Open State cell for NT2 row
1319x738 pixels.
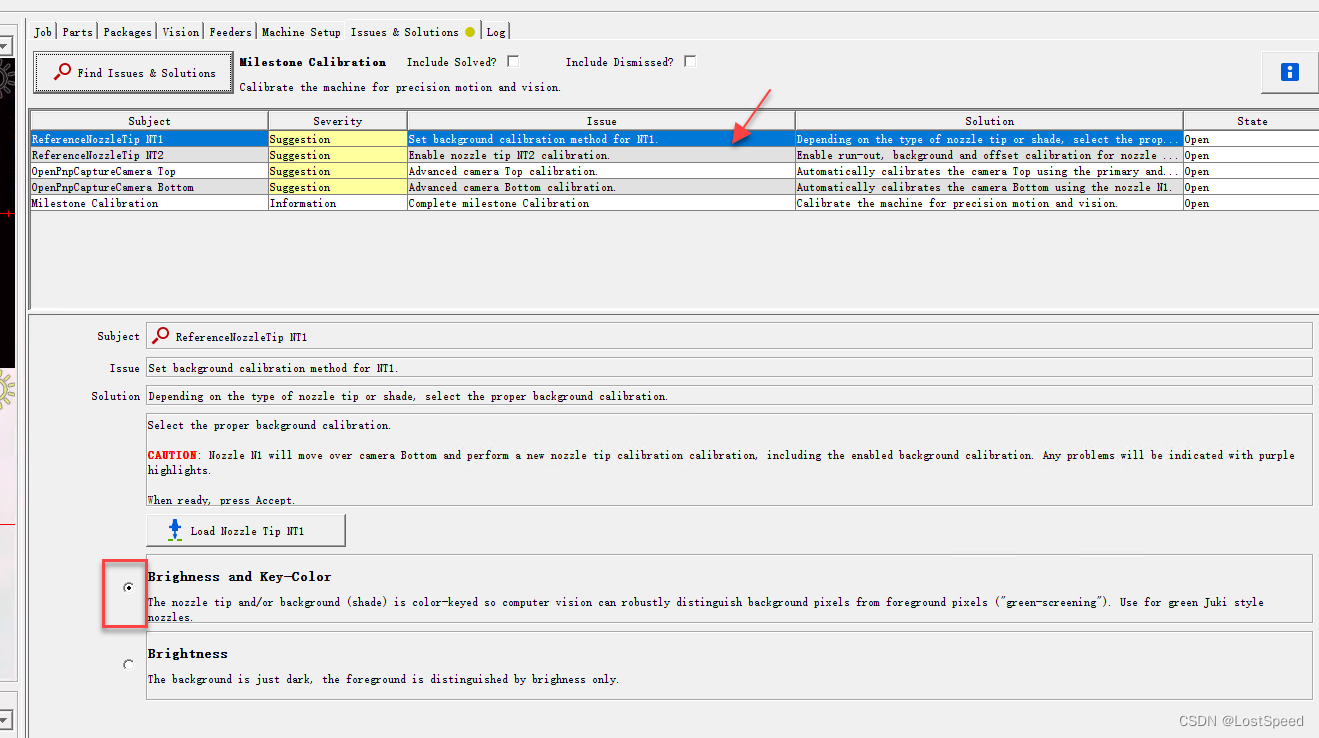(x=1251, y=156)
